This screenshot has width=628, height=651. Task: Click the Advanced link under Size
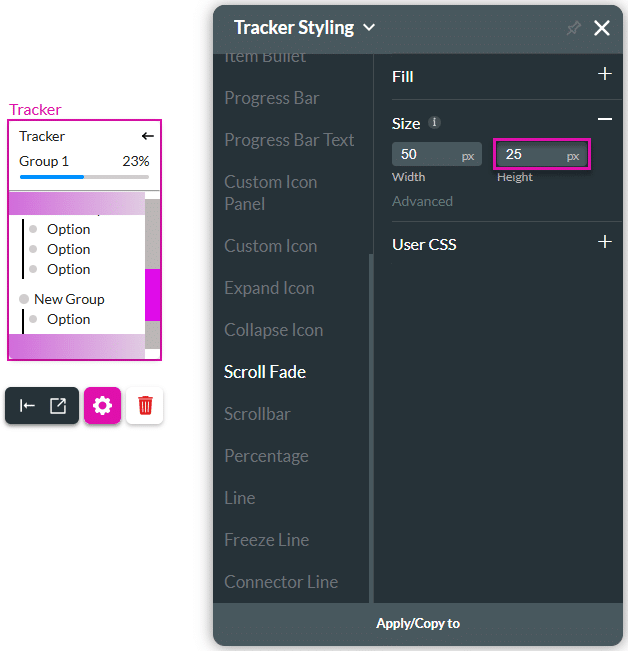[x=422, y=201]
